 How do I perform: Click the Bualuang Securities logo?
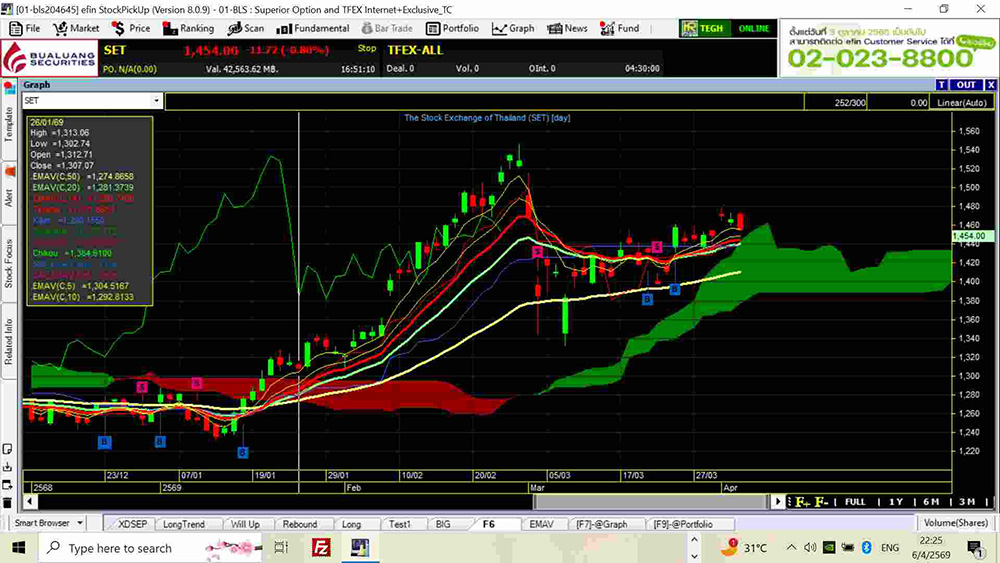(38, 58)
